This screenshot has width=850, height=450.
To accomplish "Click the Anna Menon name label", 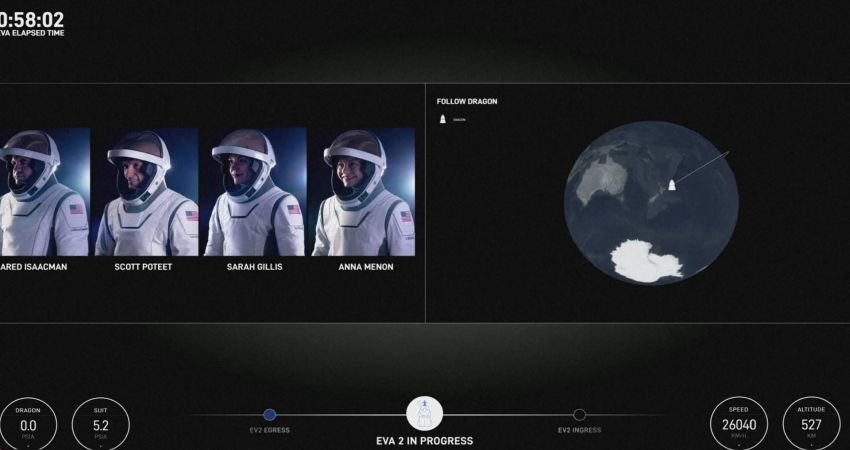I will tap(366, 267).
